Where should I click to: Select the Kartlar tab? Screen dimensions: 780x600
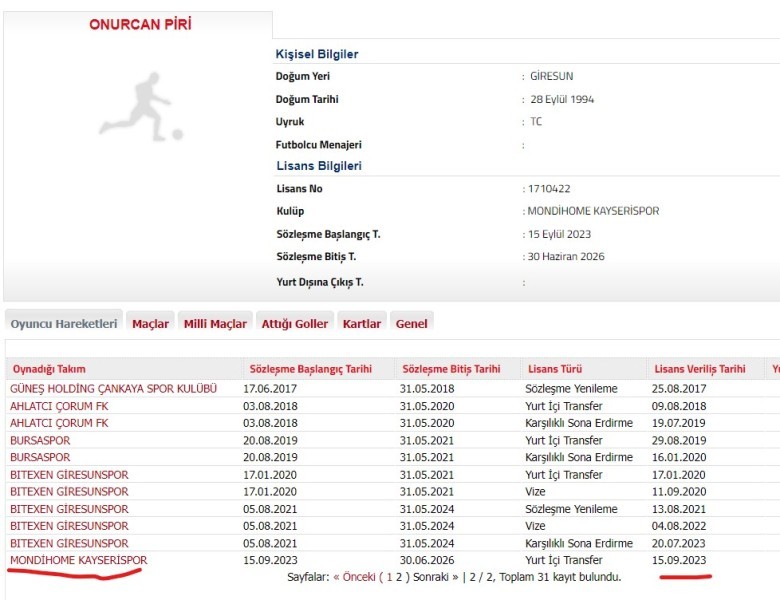coord(361,324)
